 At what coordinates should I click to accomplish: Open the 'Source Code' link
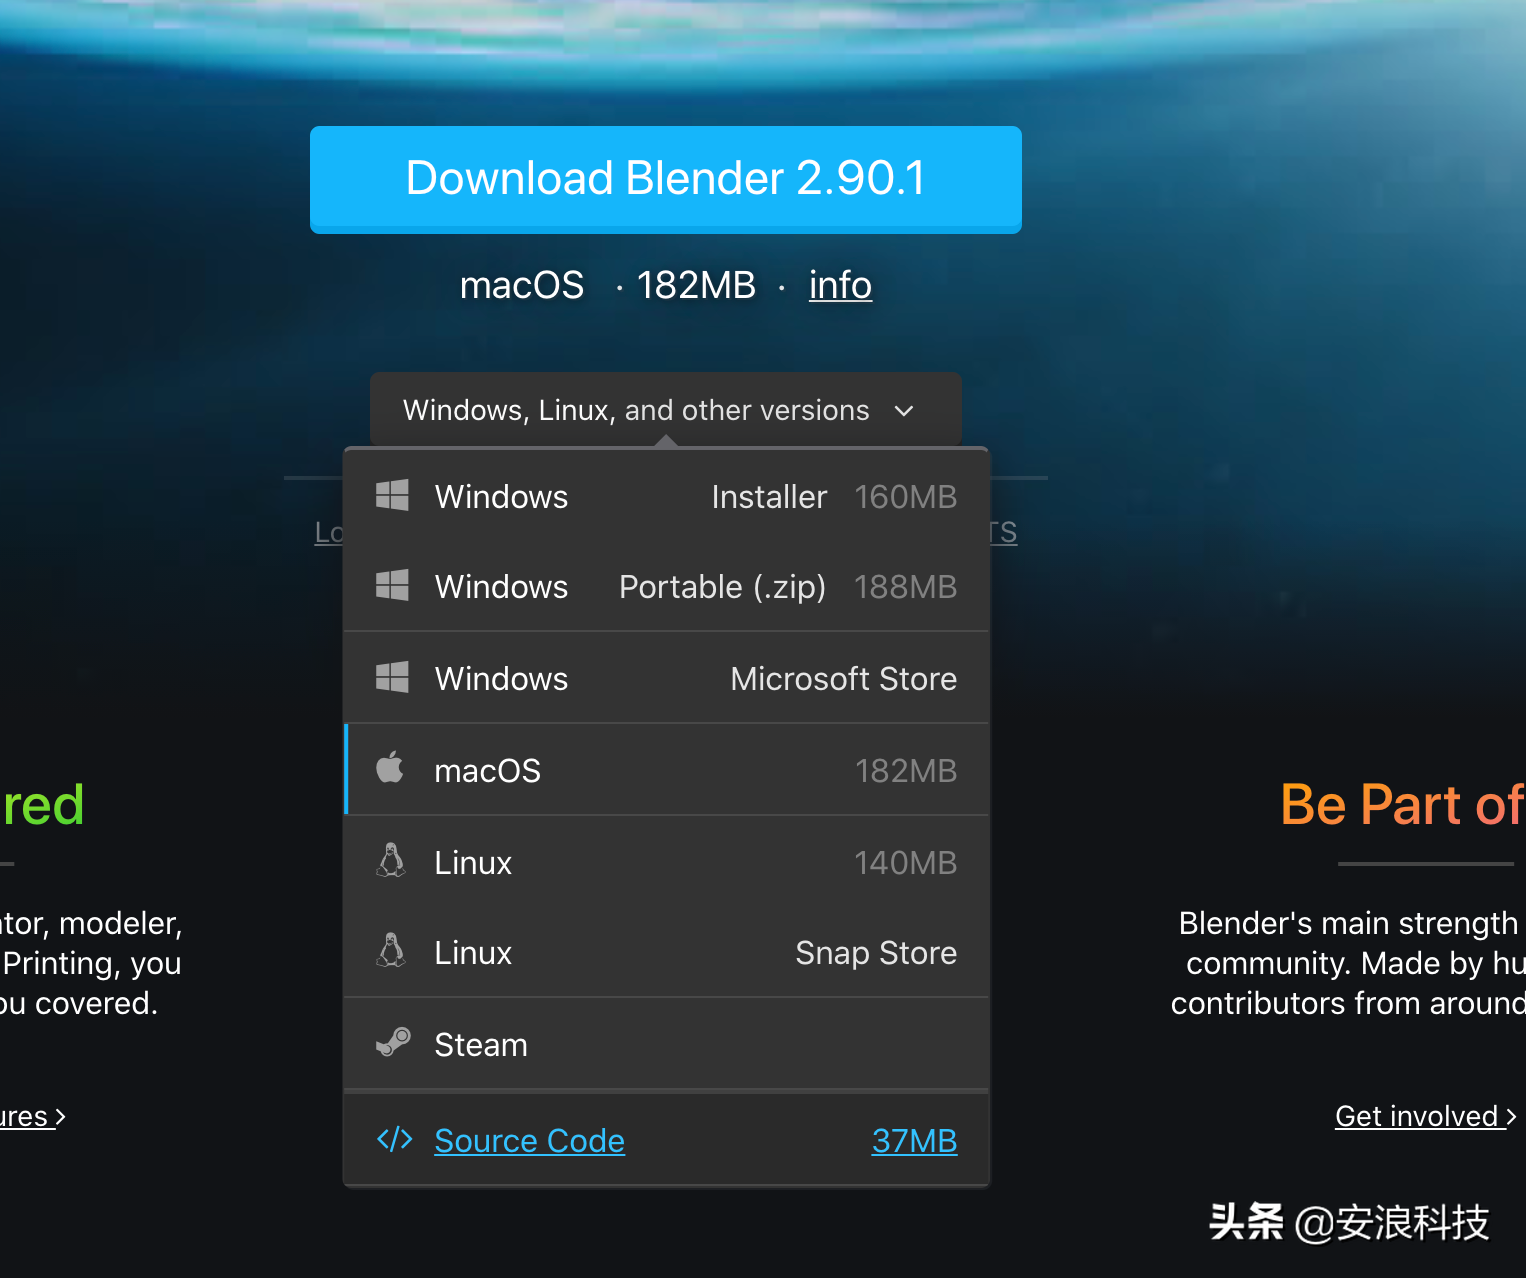(x=529, y=1141)
